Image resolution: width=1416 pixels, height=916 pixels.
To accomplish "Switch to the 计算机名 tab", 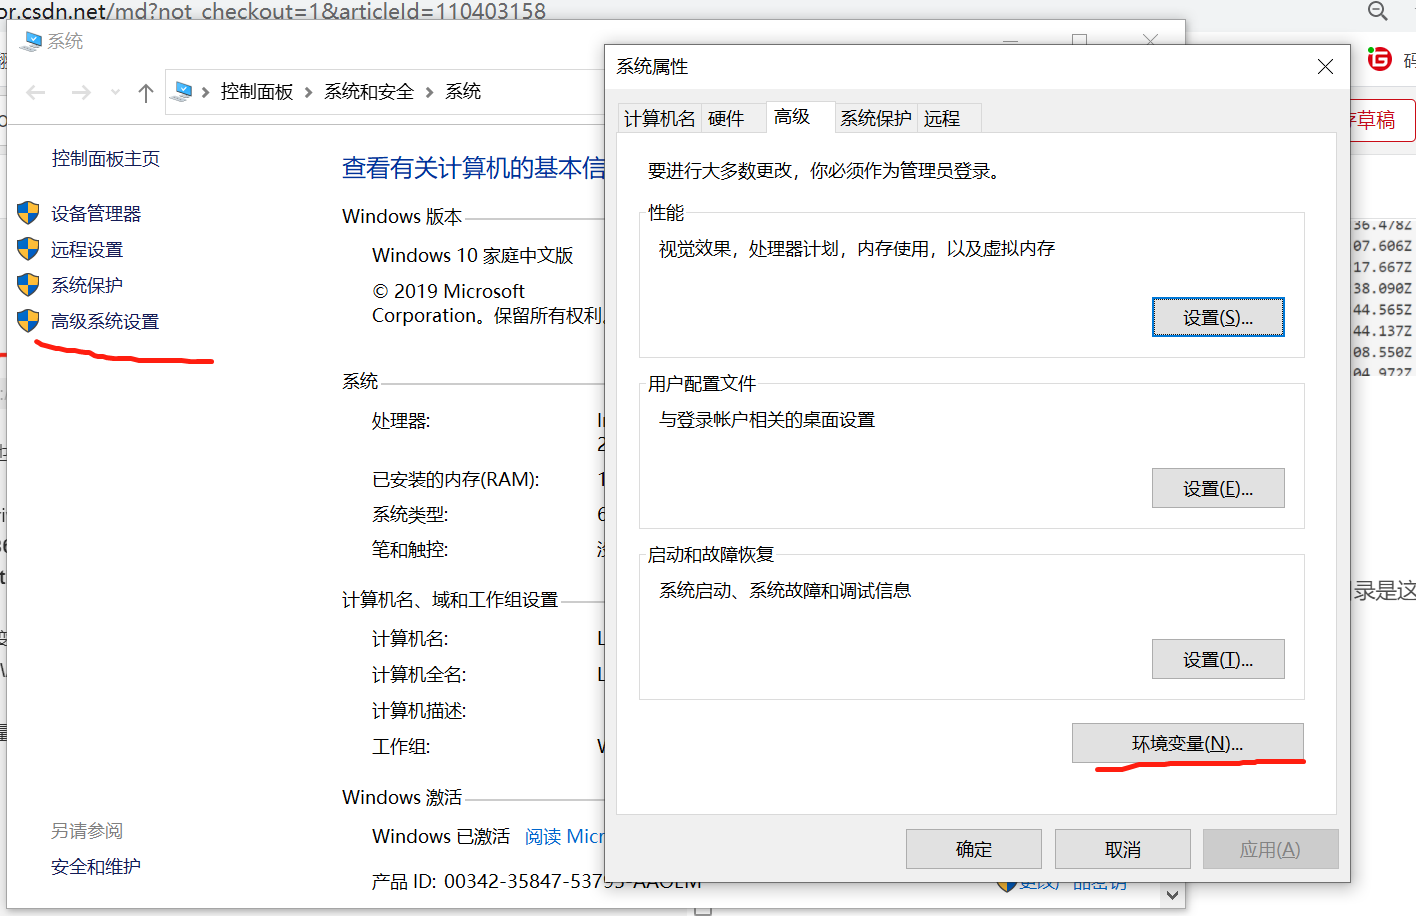I will pyautogui.click(x=659, y=119).
